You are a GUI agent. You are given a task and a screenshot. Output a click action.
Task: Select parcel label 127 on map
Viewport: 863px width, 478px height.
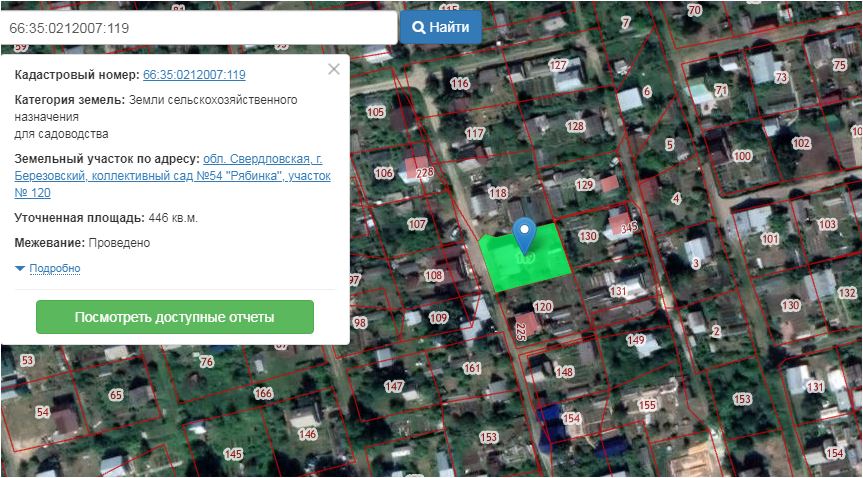[x=558, y=65]
